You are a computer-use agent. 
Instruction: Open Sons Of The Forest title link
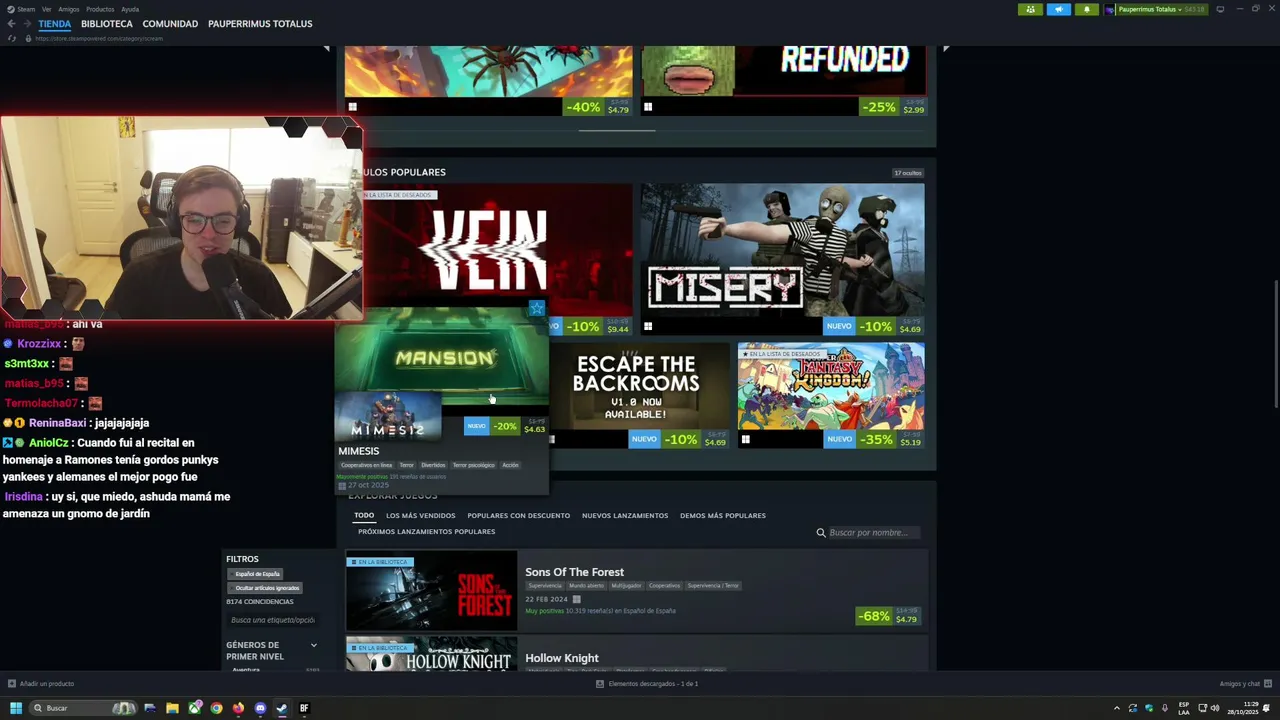574,572
